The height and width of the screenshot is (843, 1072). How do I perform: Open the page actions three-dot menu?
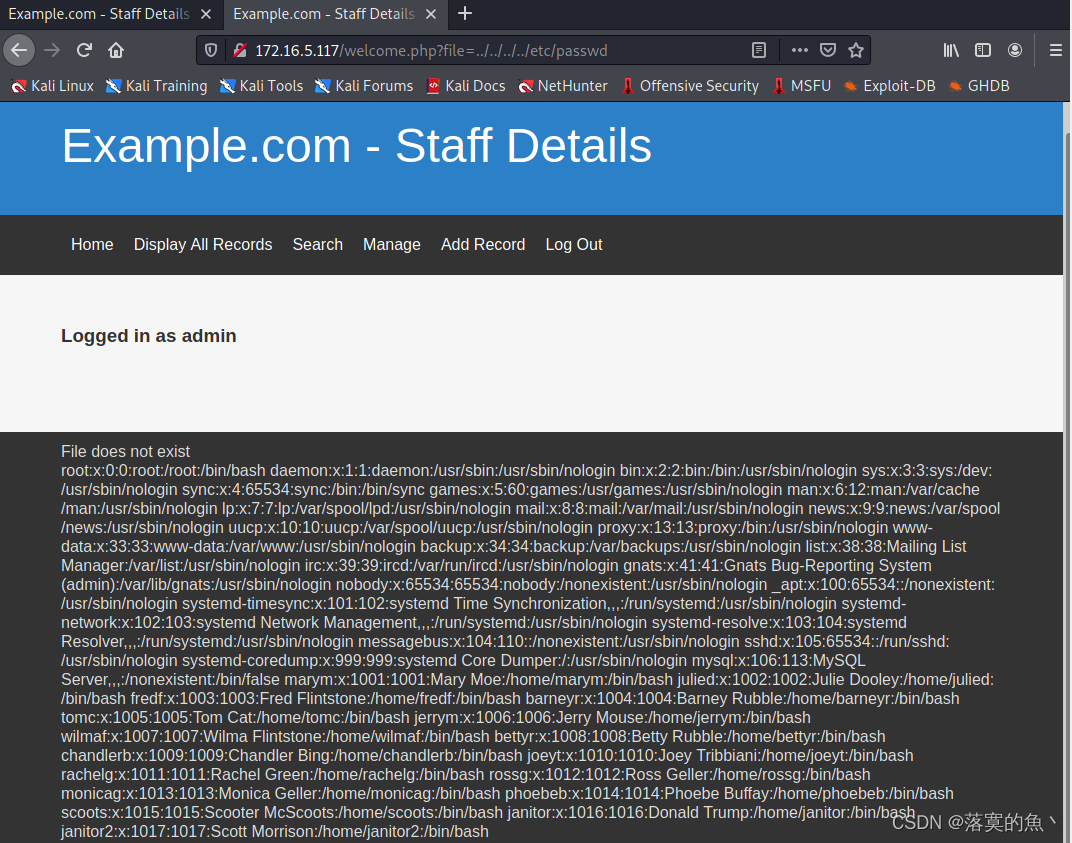pyautogui.click(x=799, y=50)
